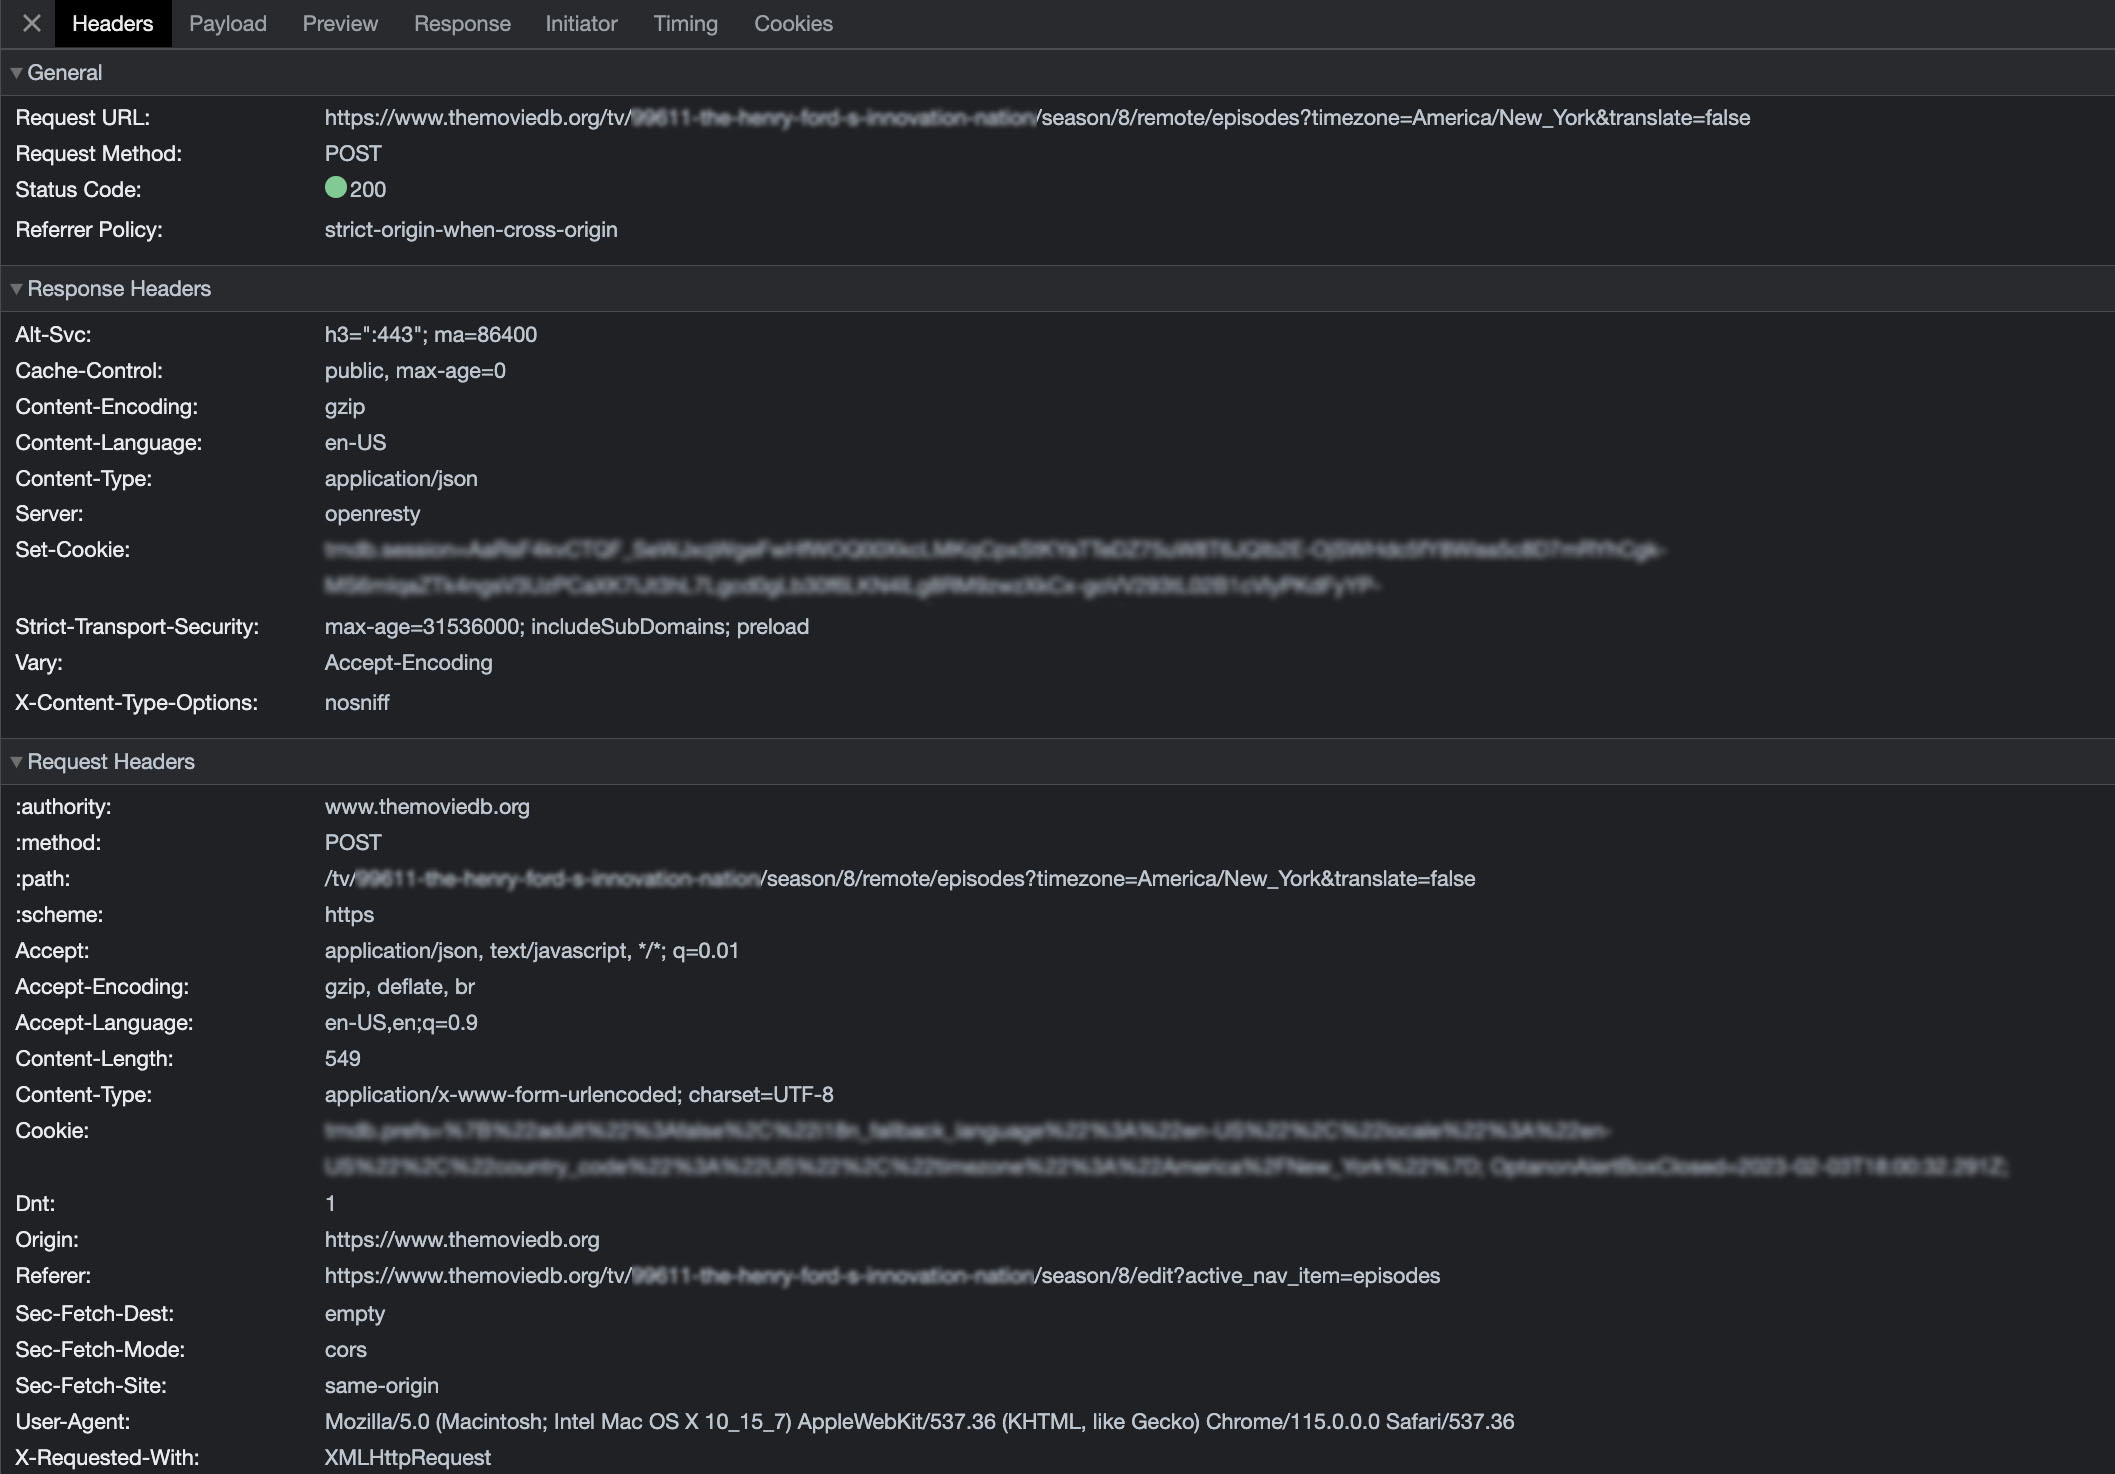
Task: Select the Request URL value text
Action: (1037, 117)
